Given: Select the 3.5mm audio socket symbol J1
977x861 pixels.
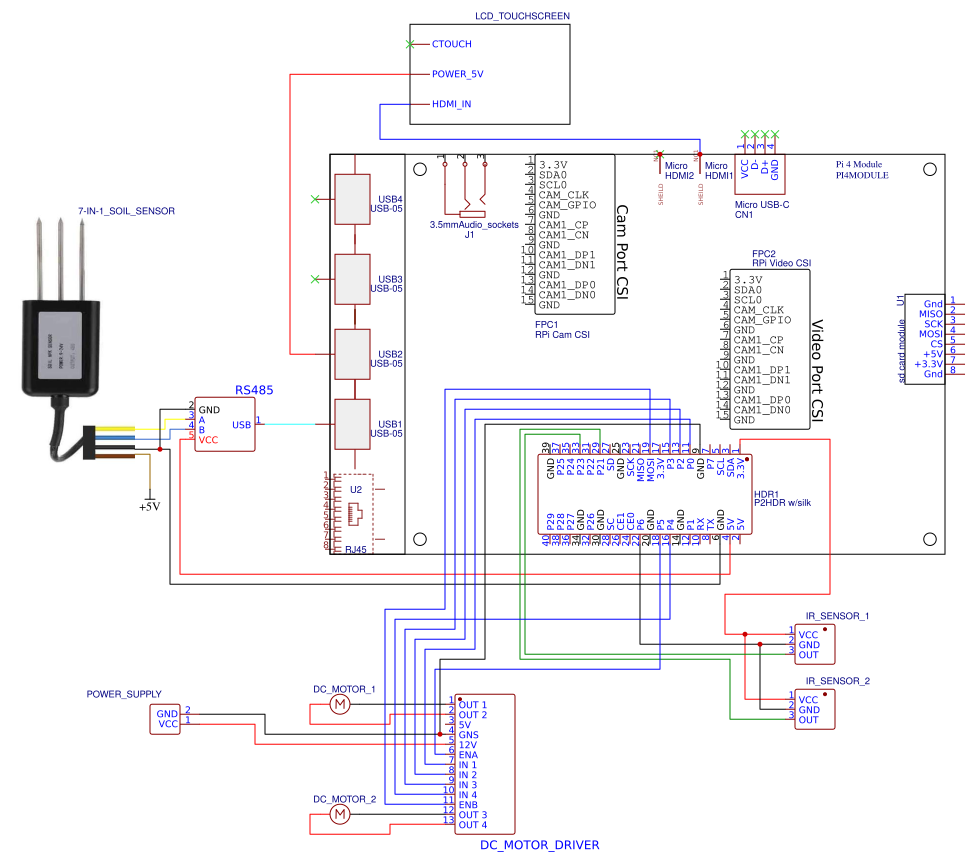Looking at the screenshot, I should click(x=464, y=185).
